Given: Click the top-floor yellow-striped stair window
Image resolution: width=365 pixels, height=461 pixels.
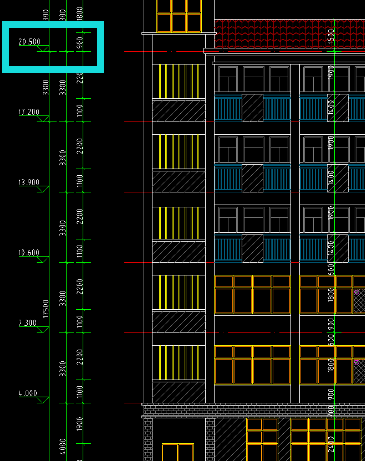Looking at the screenshot, I should pyautogui.click(x=179, y=81).
